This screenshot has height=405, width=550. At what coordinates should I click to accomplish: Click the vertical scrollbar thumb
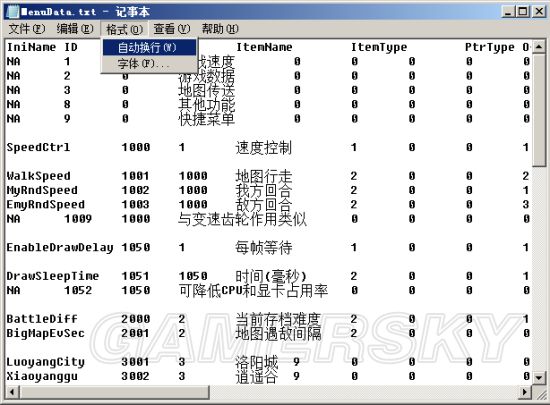point(539,110)
